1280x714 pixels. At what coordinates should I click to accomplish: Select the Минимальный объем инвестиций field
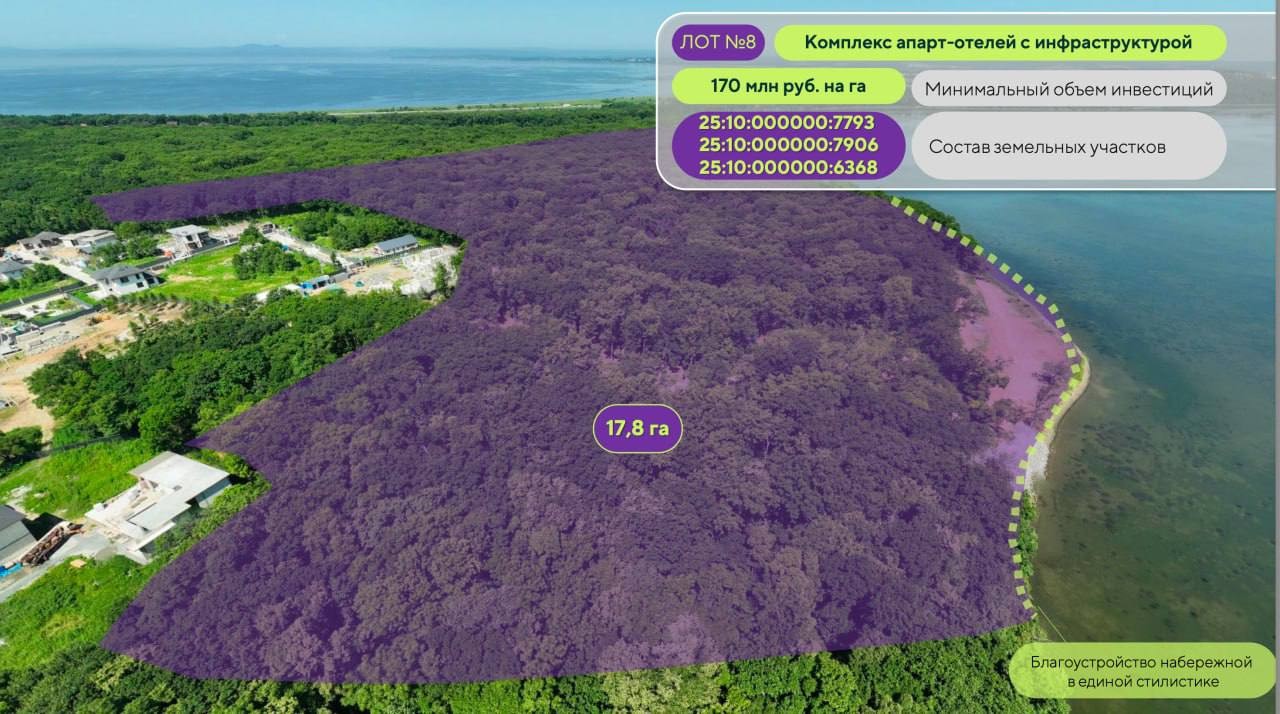tap(1068, 89)
